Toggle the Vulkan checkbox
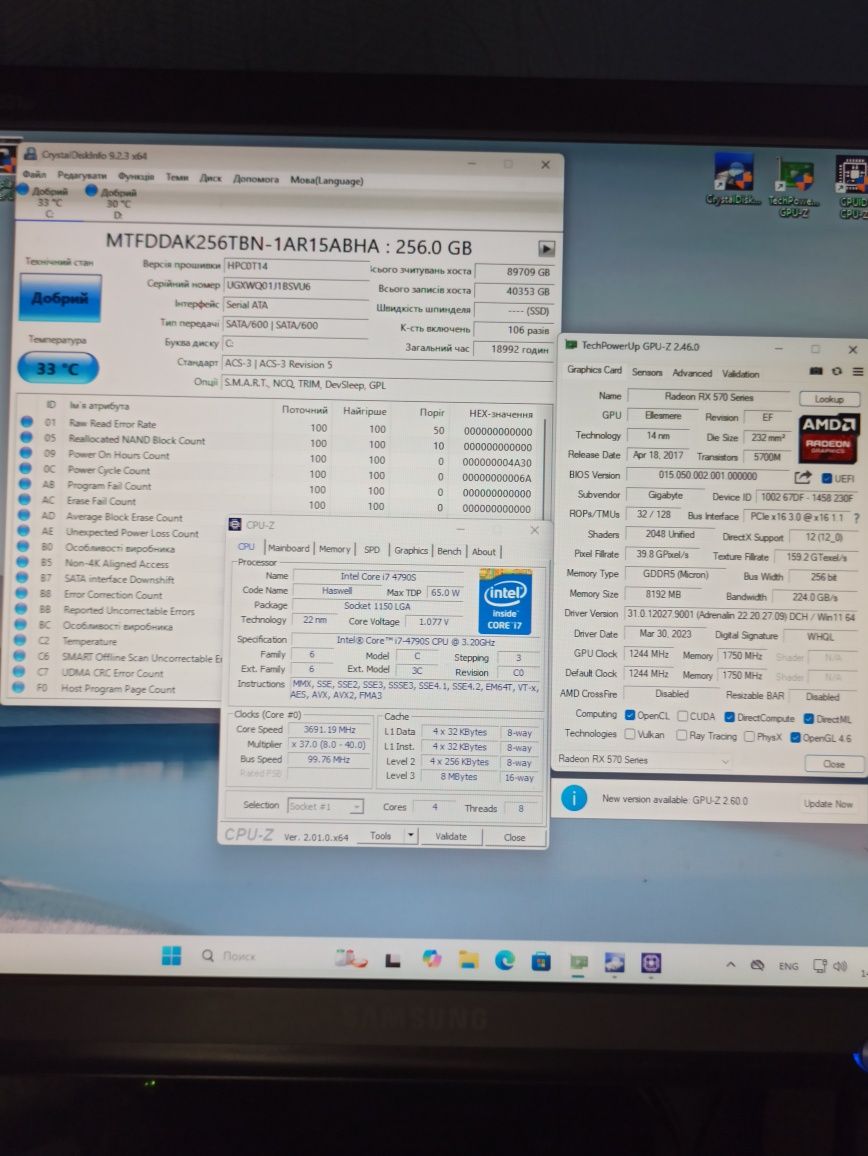The height and width of the screenshot is (1156, 868). coord(630,734)
